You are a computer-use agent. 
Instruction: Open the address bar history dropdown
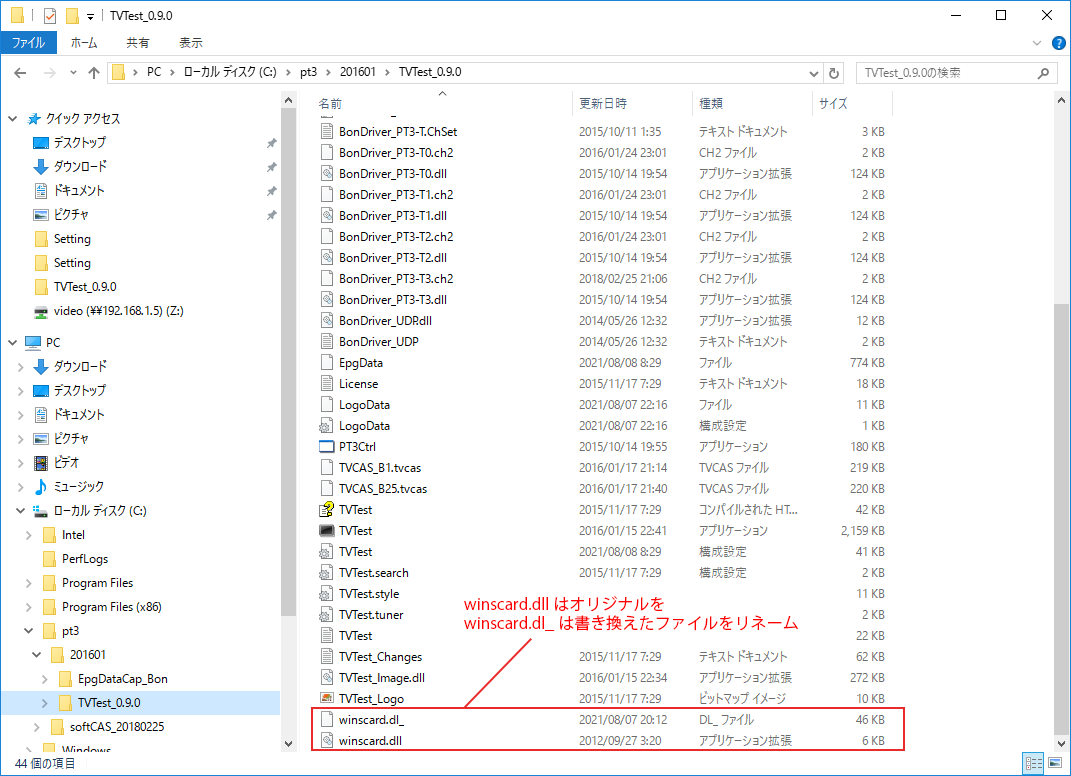pos(813,72)
